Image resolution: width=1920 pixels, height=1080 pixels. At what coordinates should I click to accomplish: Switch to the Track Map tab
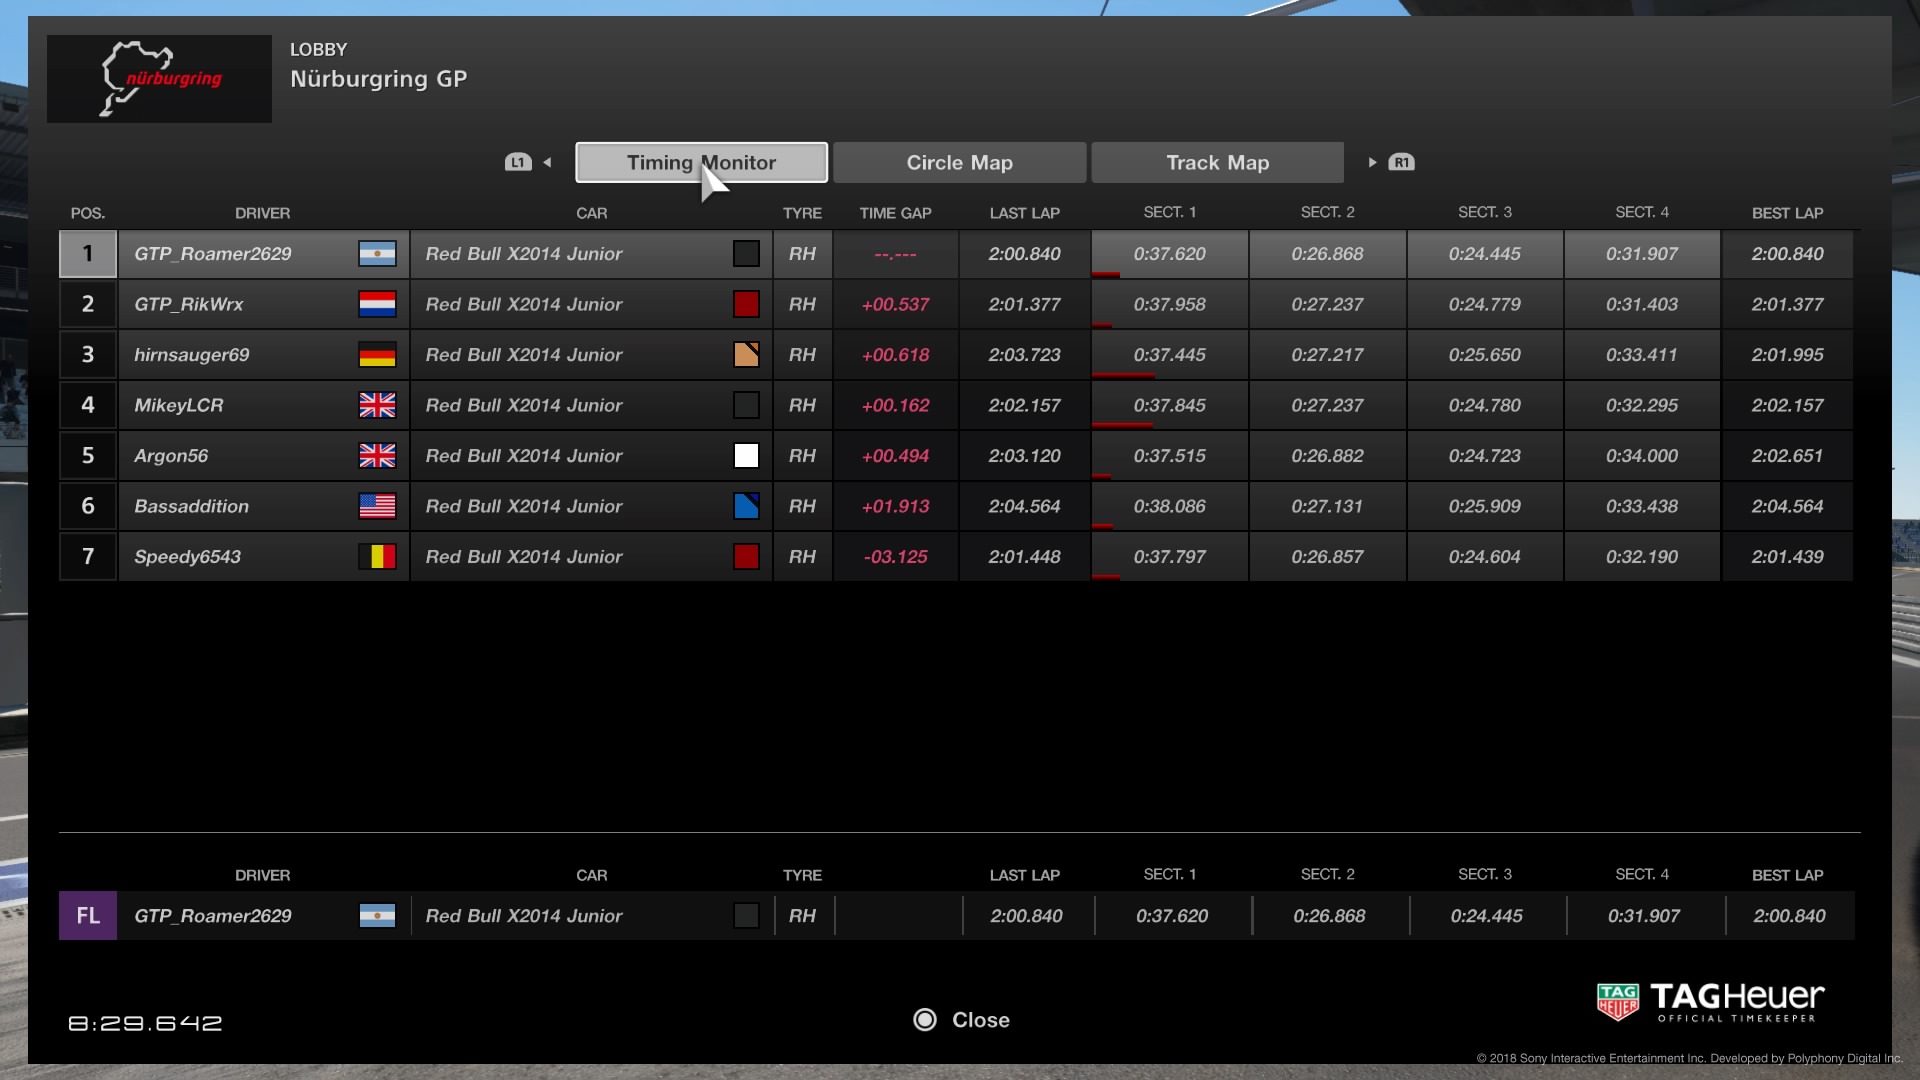(x=1217, y=162)
